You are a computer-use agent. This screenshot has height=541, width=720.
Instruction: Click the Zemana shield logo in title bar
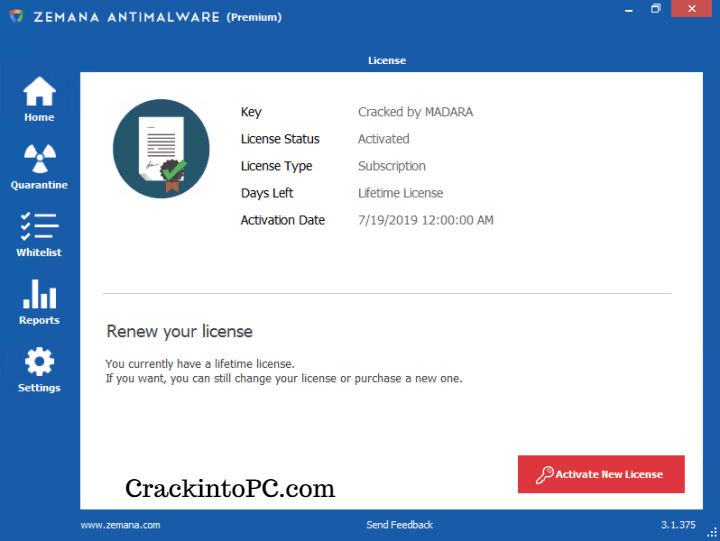[17, 17]
